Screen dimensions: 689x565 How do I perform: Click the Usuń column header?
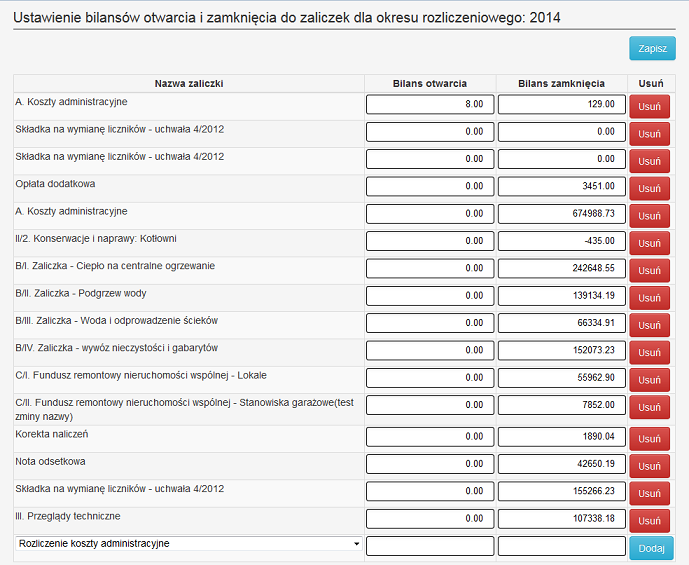651,83
